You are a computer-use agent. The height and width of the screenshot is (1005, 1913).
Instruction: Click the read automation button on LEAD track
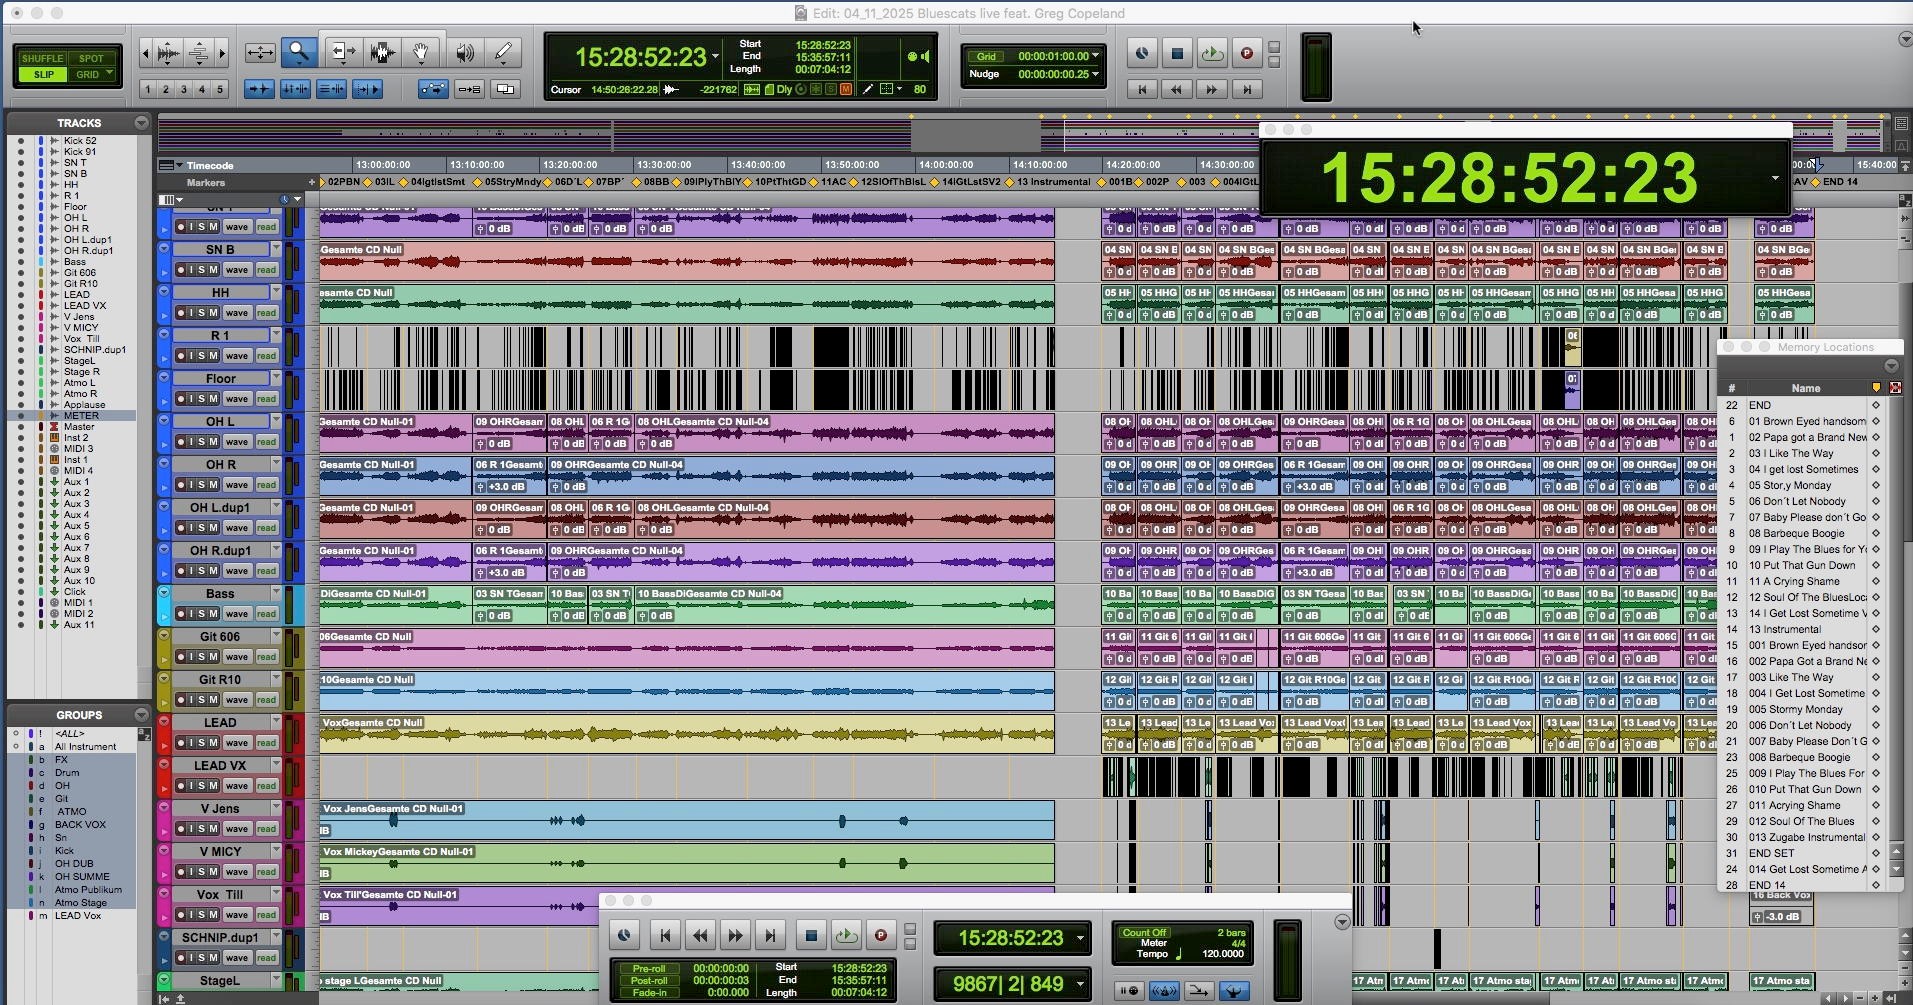pyautogui.click(x=266, y=743)
